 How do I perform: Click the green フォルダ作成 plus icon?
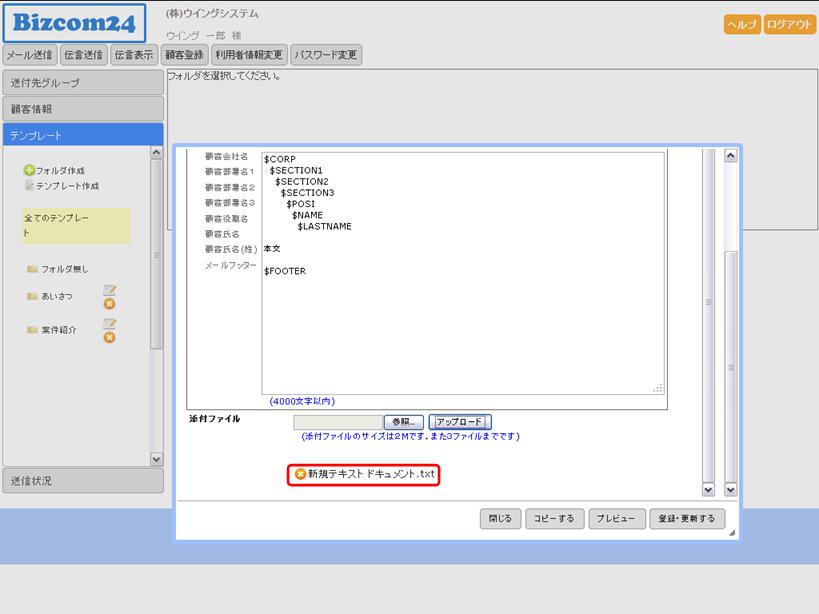29,171
